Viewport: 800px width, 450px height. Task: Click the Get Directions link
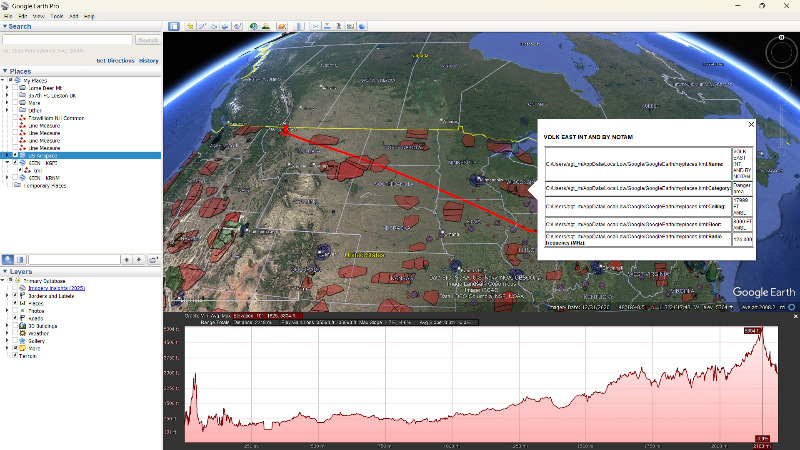pyautogui.click(x=115, y=61)
